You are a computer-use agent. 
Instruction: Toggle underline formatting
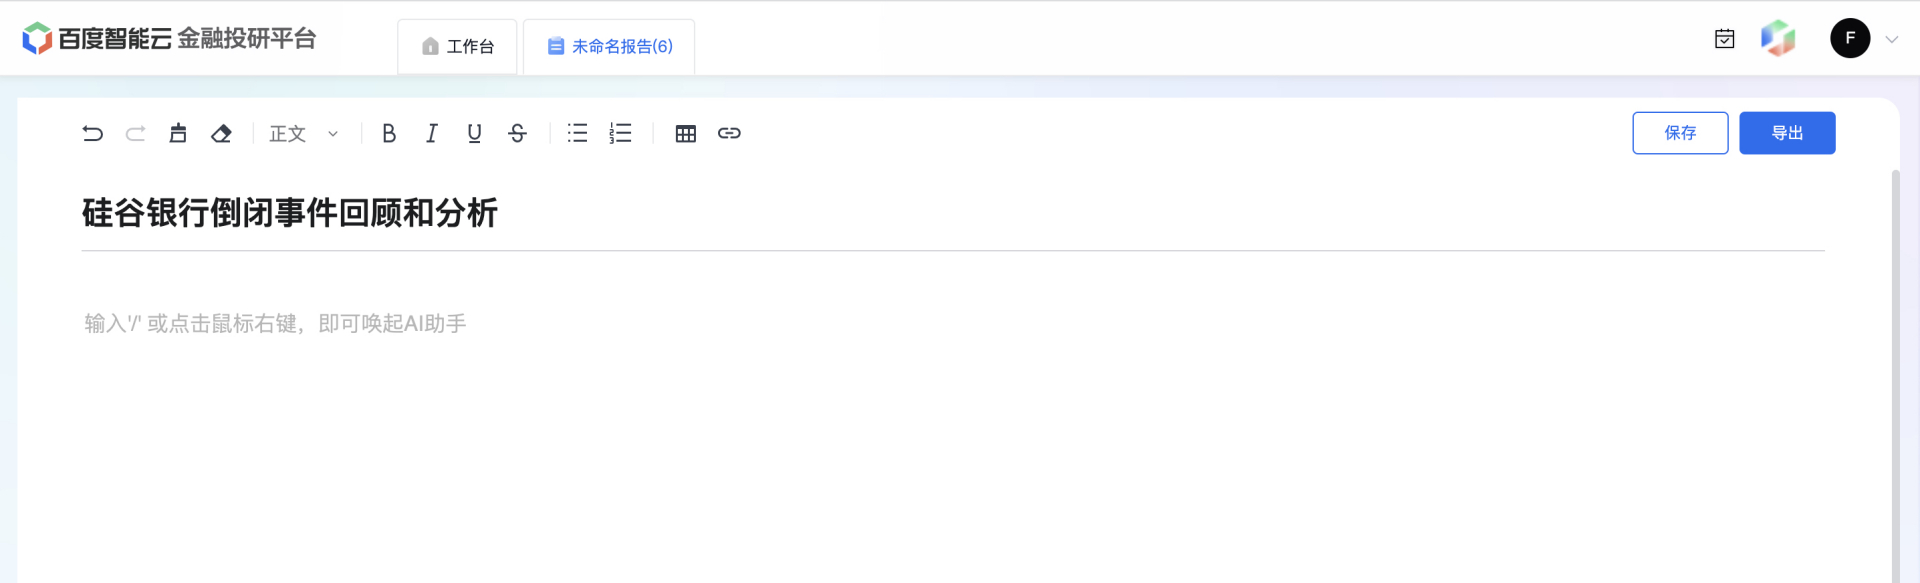tap(474, 133)
